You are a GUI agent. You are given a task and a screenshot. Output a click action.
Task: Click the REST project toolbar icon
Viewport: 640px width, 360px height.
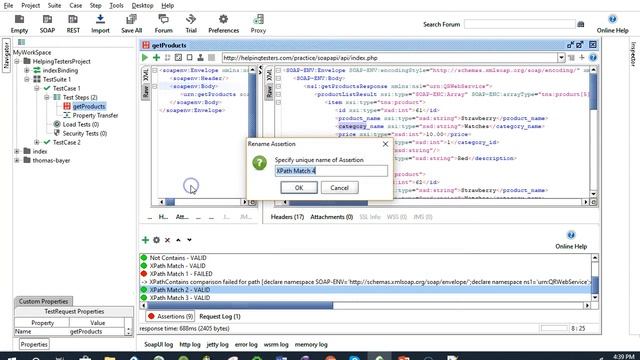tap(73, 24)
